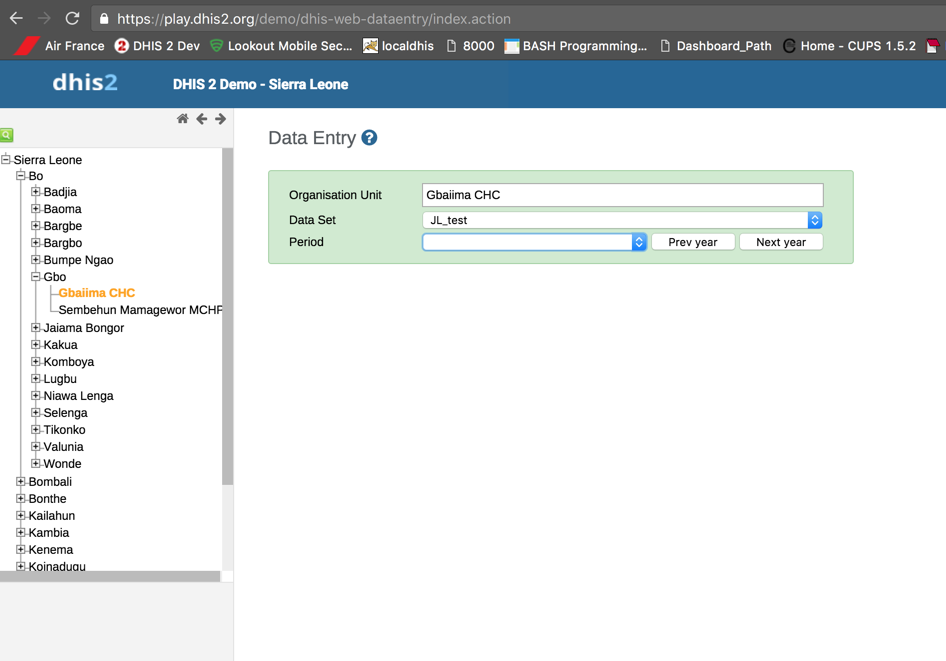Open the Air France bookmark
Image resolution: width=946 pixels, height=661 pixels.
tap(62, 46)
